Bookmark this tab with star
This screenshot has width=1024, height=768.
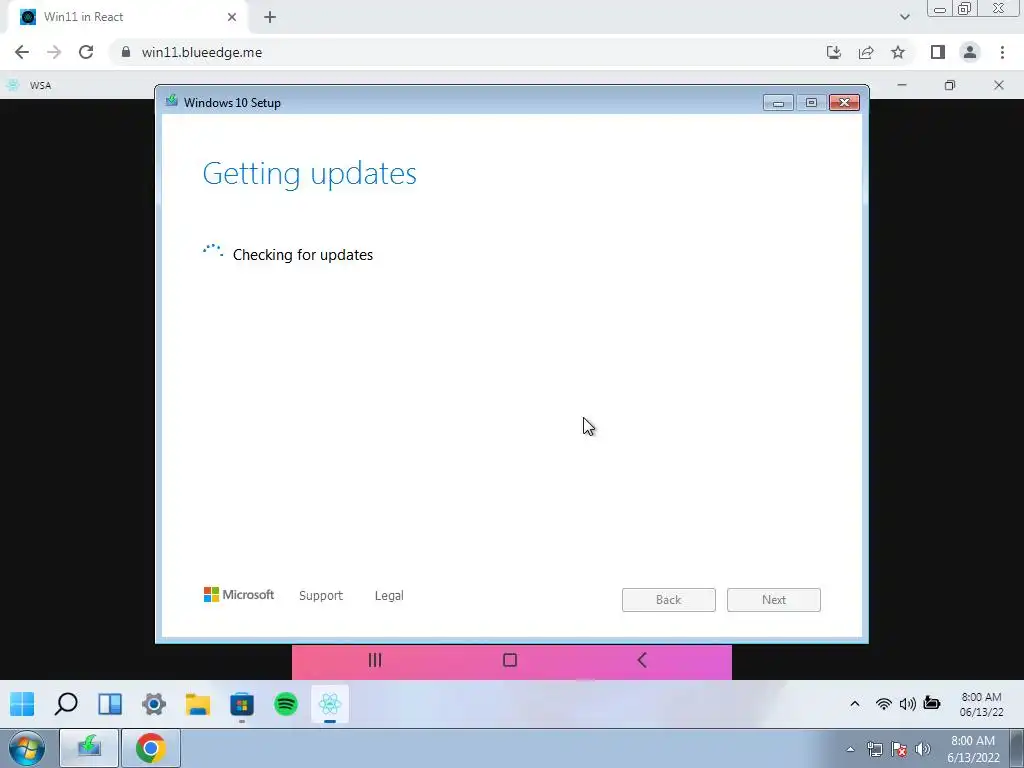[x=898, y=52]
